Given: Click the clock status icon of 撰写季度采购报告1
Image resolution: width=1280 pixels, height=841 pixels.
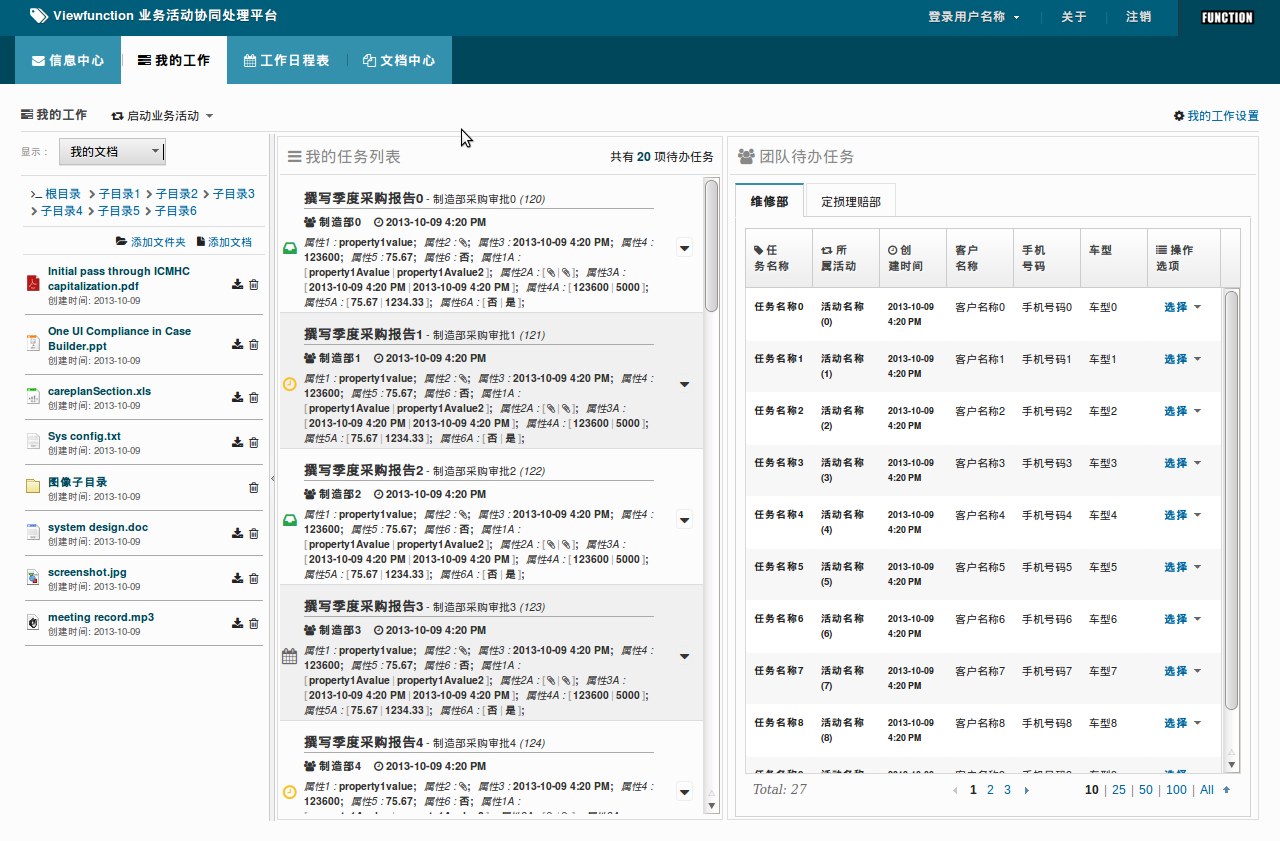Looking at the screenshot, I should coord(289,384).
